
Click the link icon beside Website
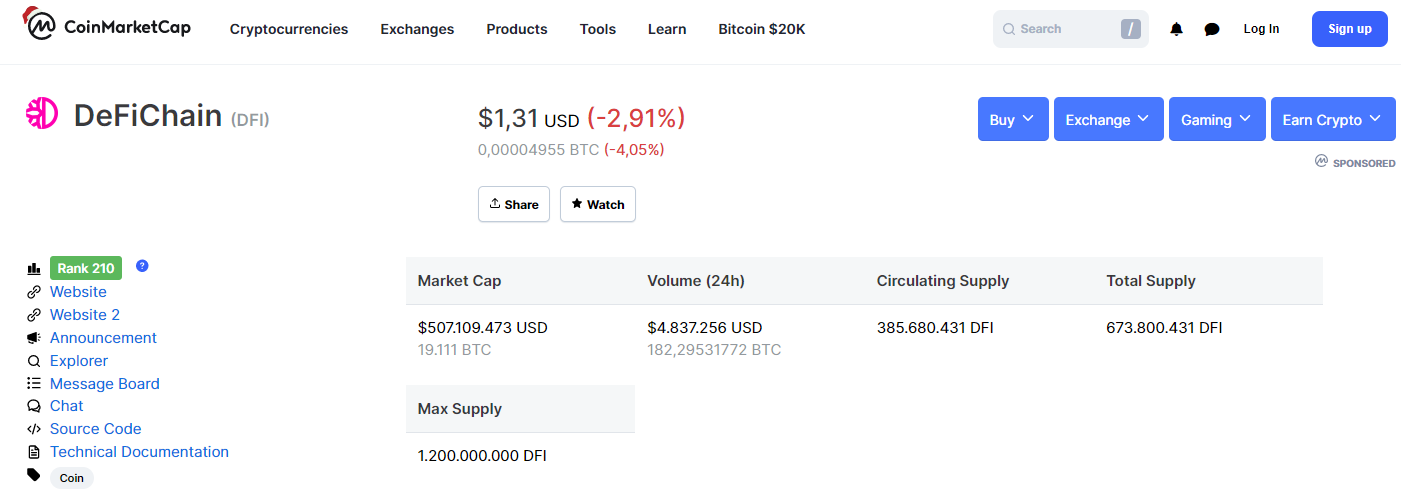click(34, 292)
